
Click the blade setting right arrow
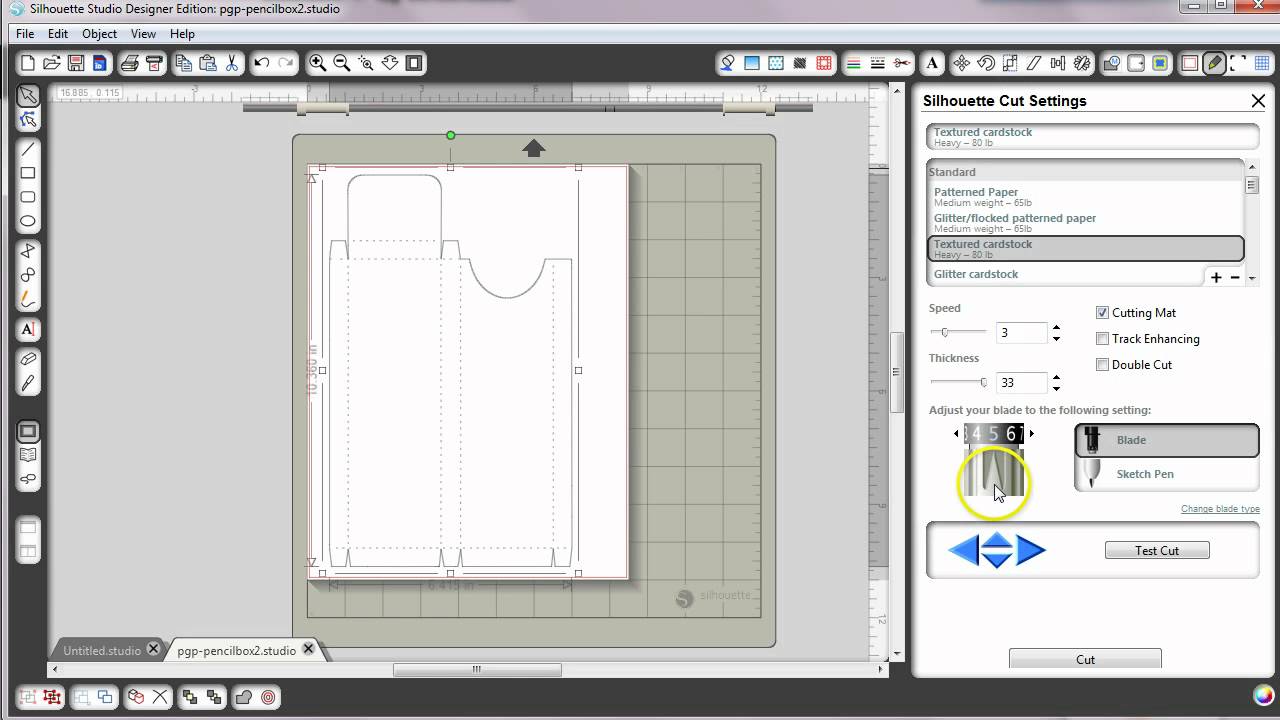pos(1031,433)
